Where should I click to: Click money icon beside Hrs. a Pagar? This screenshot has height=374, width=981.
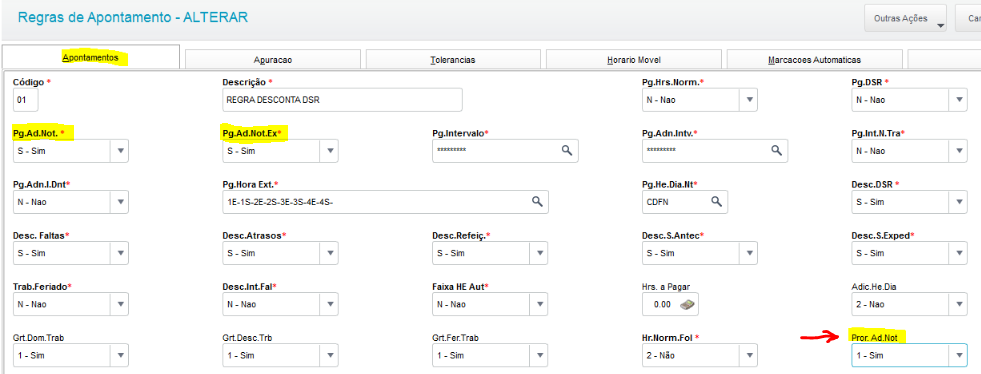point(688,305)
